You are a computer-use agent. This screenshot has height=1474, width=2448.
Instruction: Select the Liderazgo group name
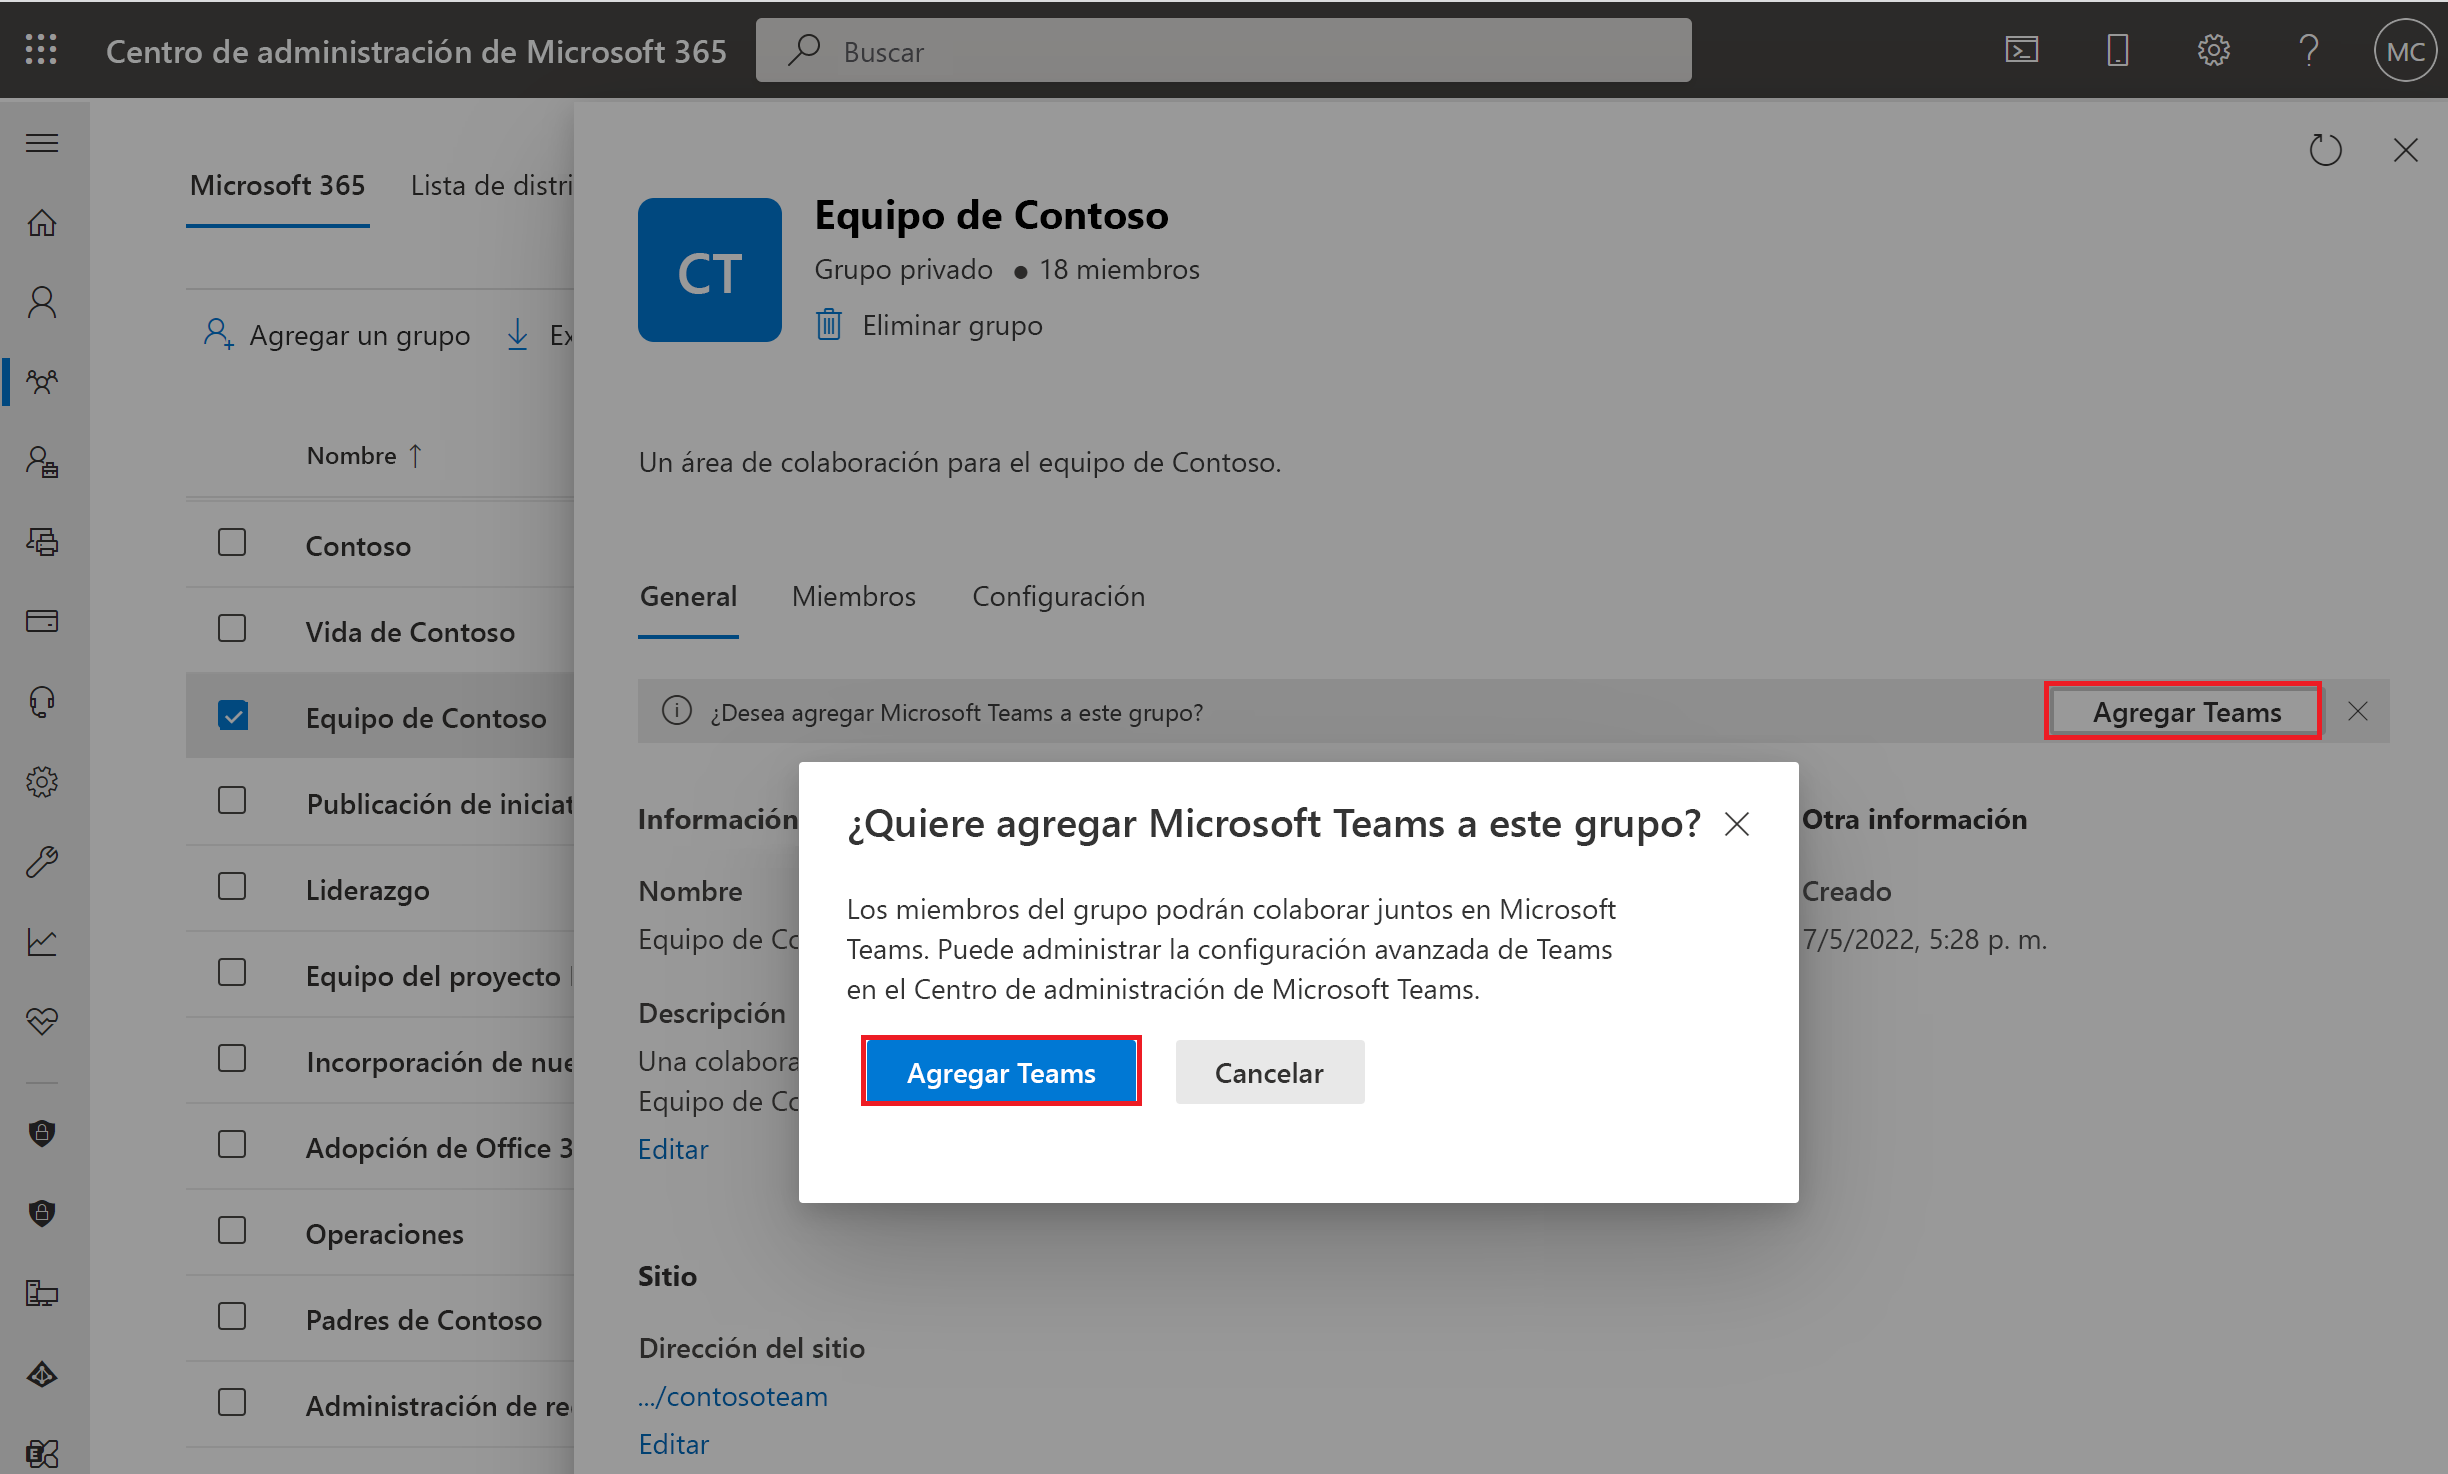pyautogui.click(x=367, y=890)
